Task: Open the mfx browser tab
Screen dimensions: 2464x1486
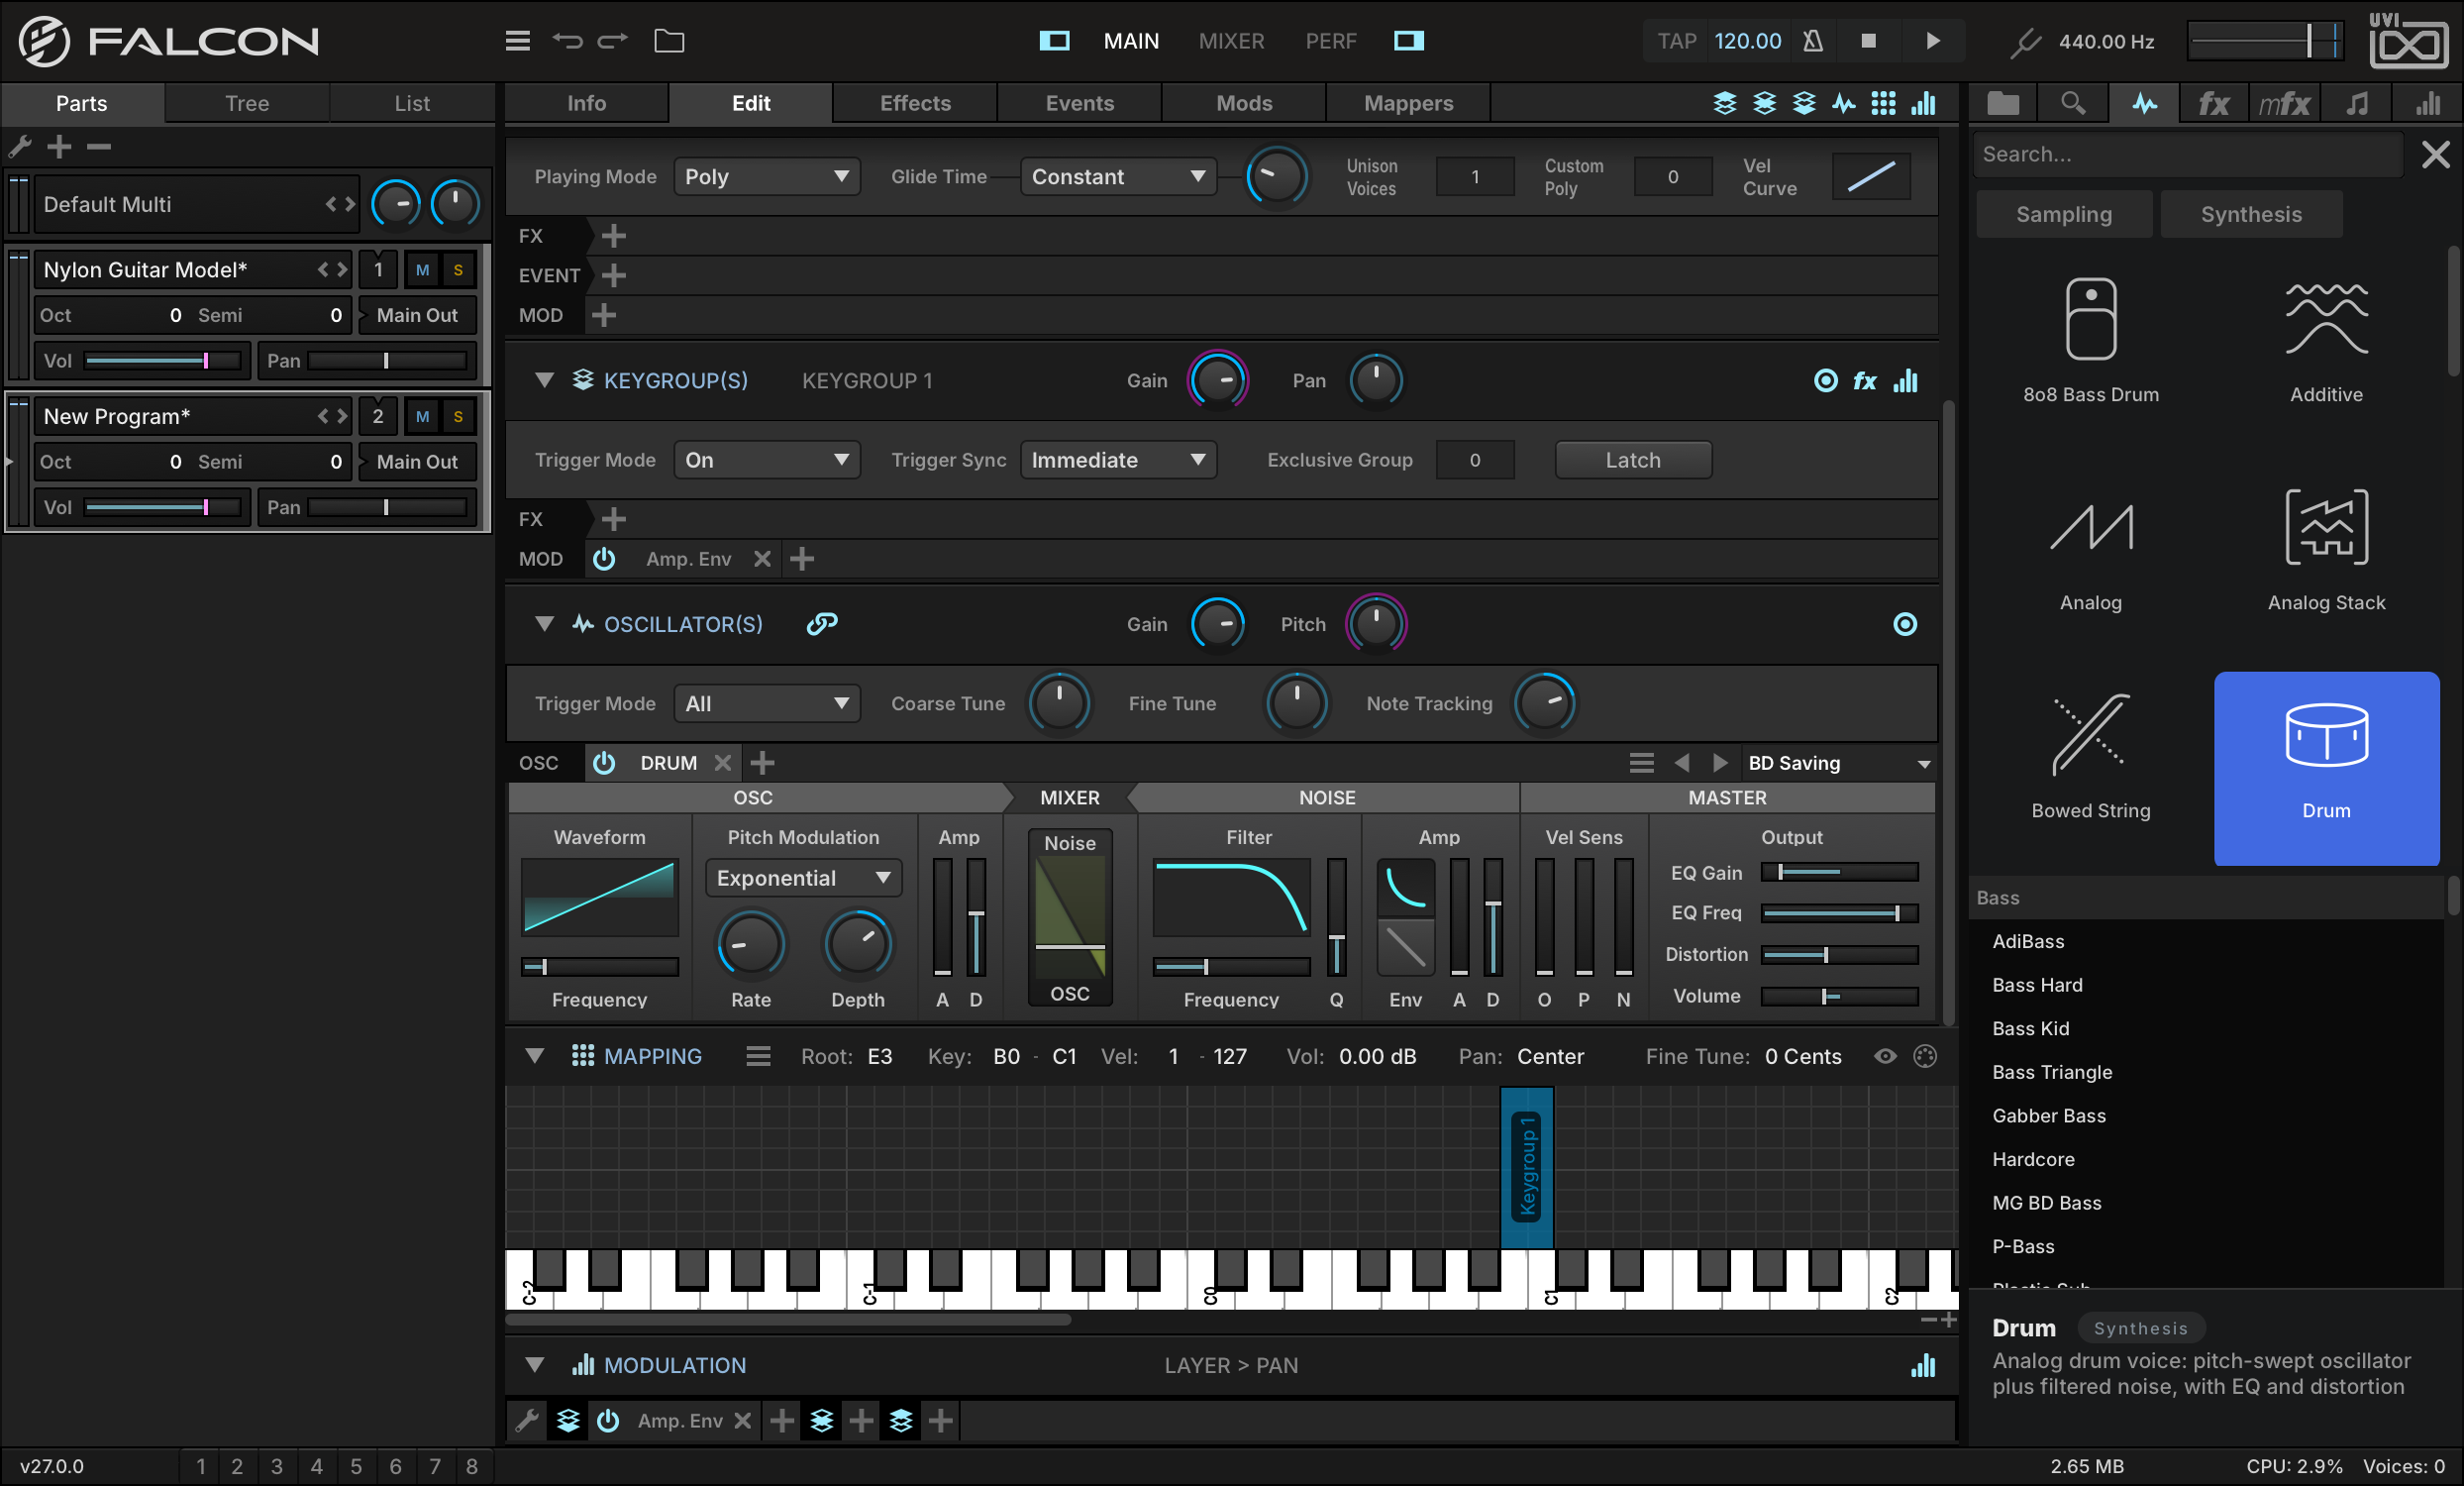Action: coord(2284,103)
